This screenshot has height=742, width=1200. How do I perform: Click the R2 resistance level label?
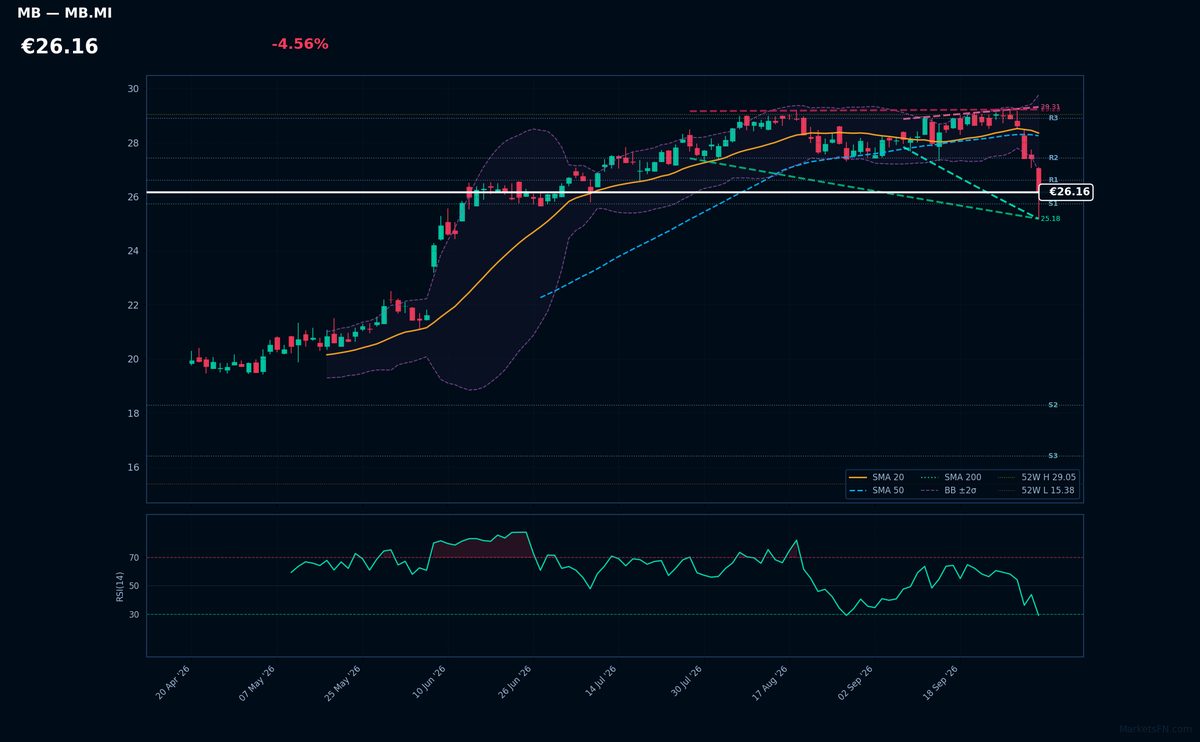(1053, 158)
